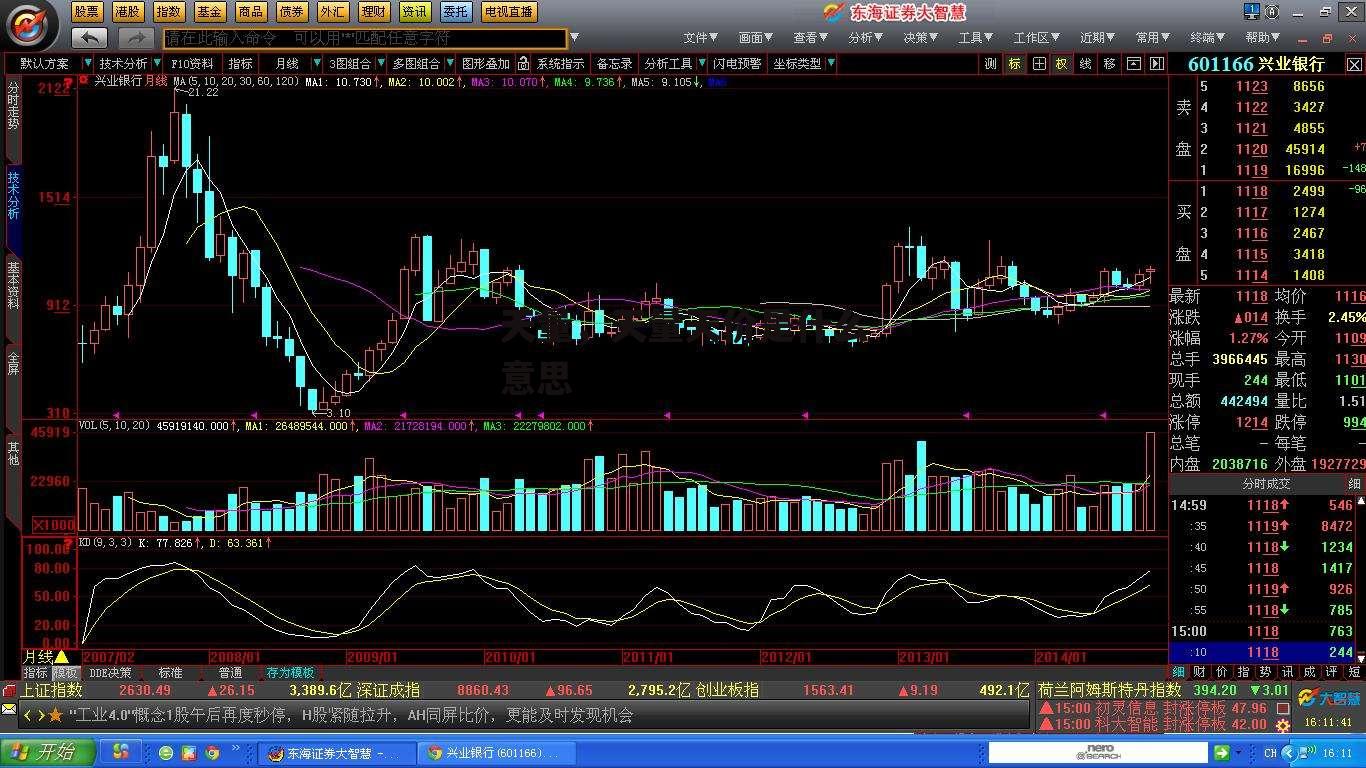The height and width of the screenshot is (768, 1366).
Task: Open the 分析 menu
Action: point(866,38)
